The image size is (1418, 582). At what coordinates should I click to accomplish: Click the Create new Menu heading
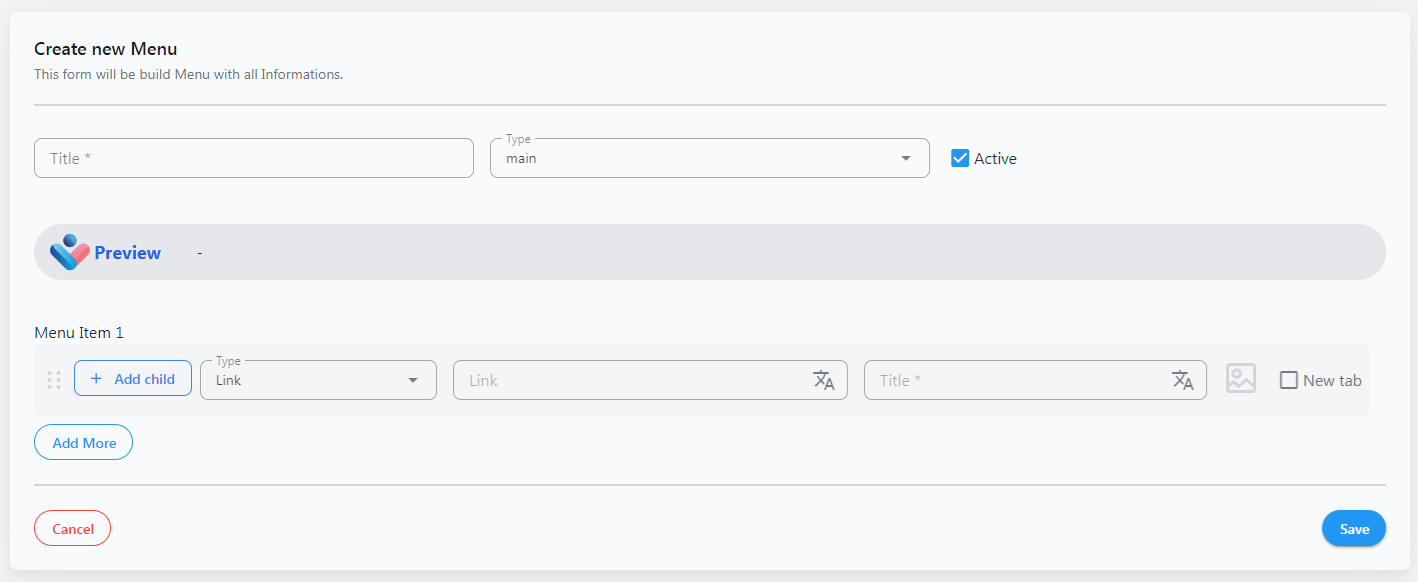click(106, 49)
